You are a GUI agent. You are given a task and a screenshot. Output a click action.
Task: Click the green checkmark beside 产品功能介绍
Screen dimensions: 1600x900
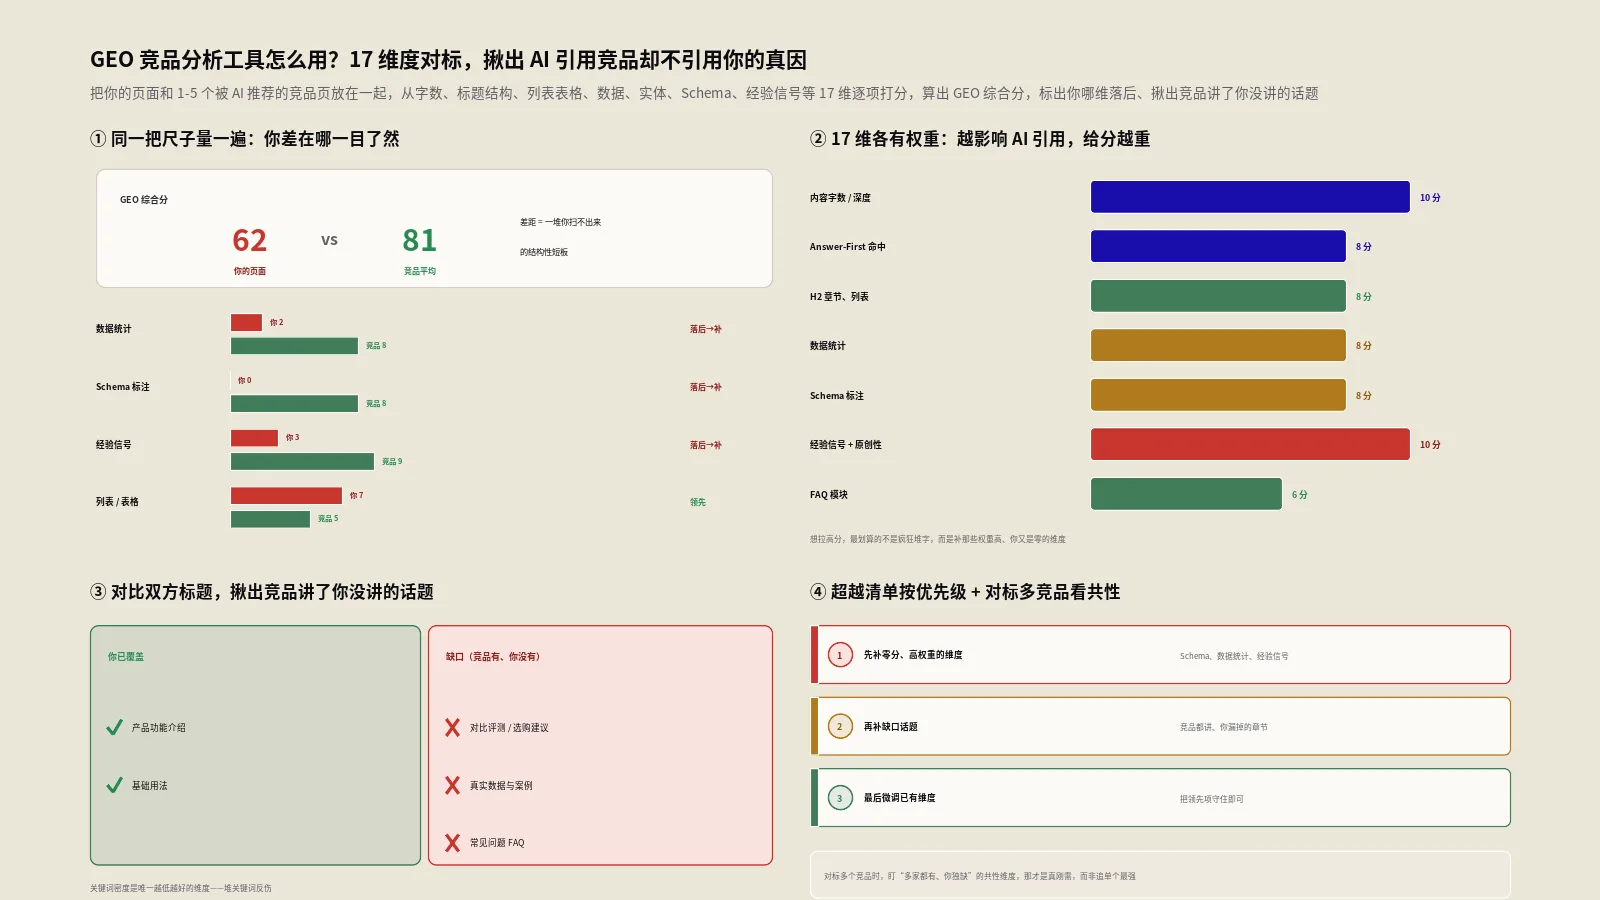114,728
